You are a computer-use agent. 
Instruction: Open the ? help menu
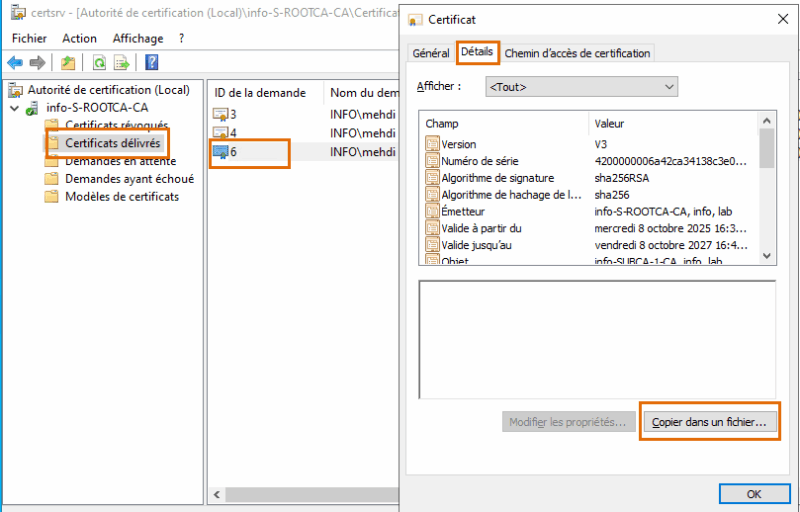pyautogui.click(x=181, y=38)
